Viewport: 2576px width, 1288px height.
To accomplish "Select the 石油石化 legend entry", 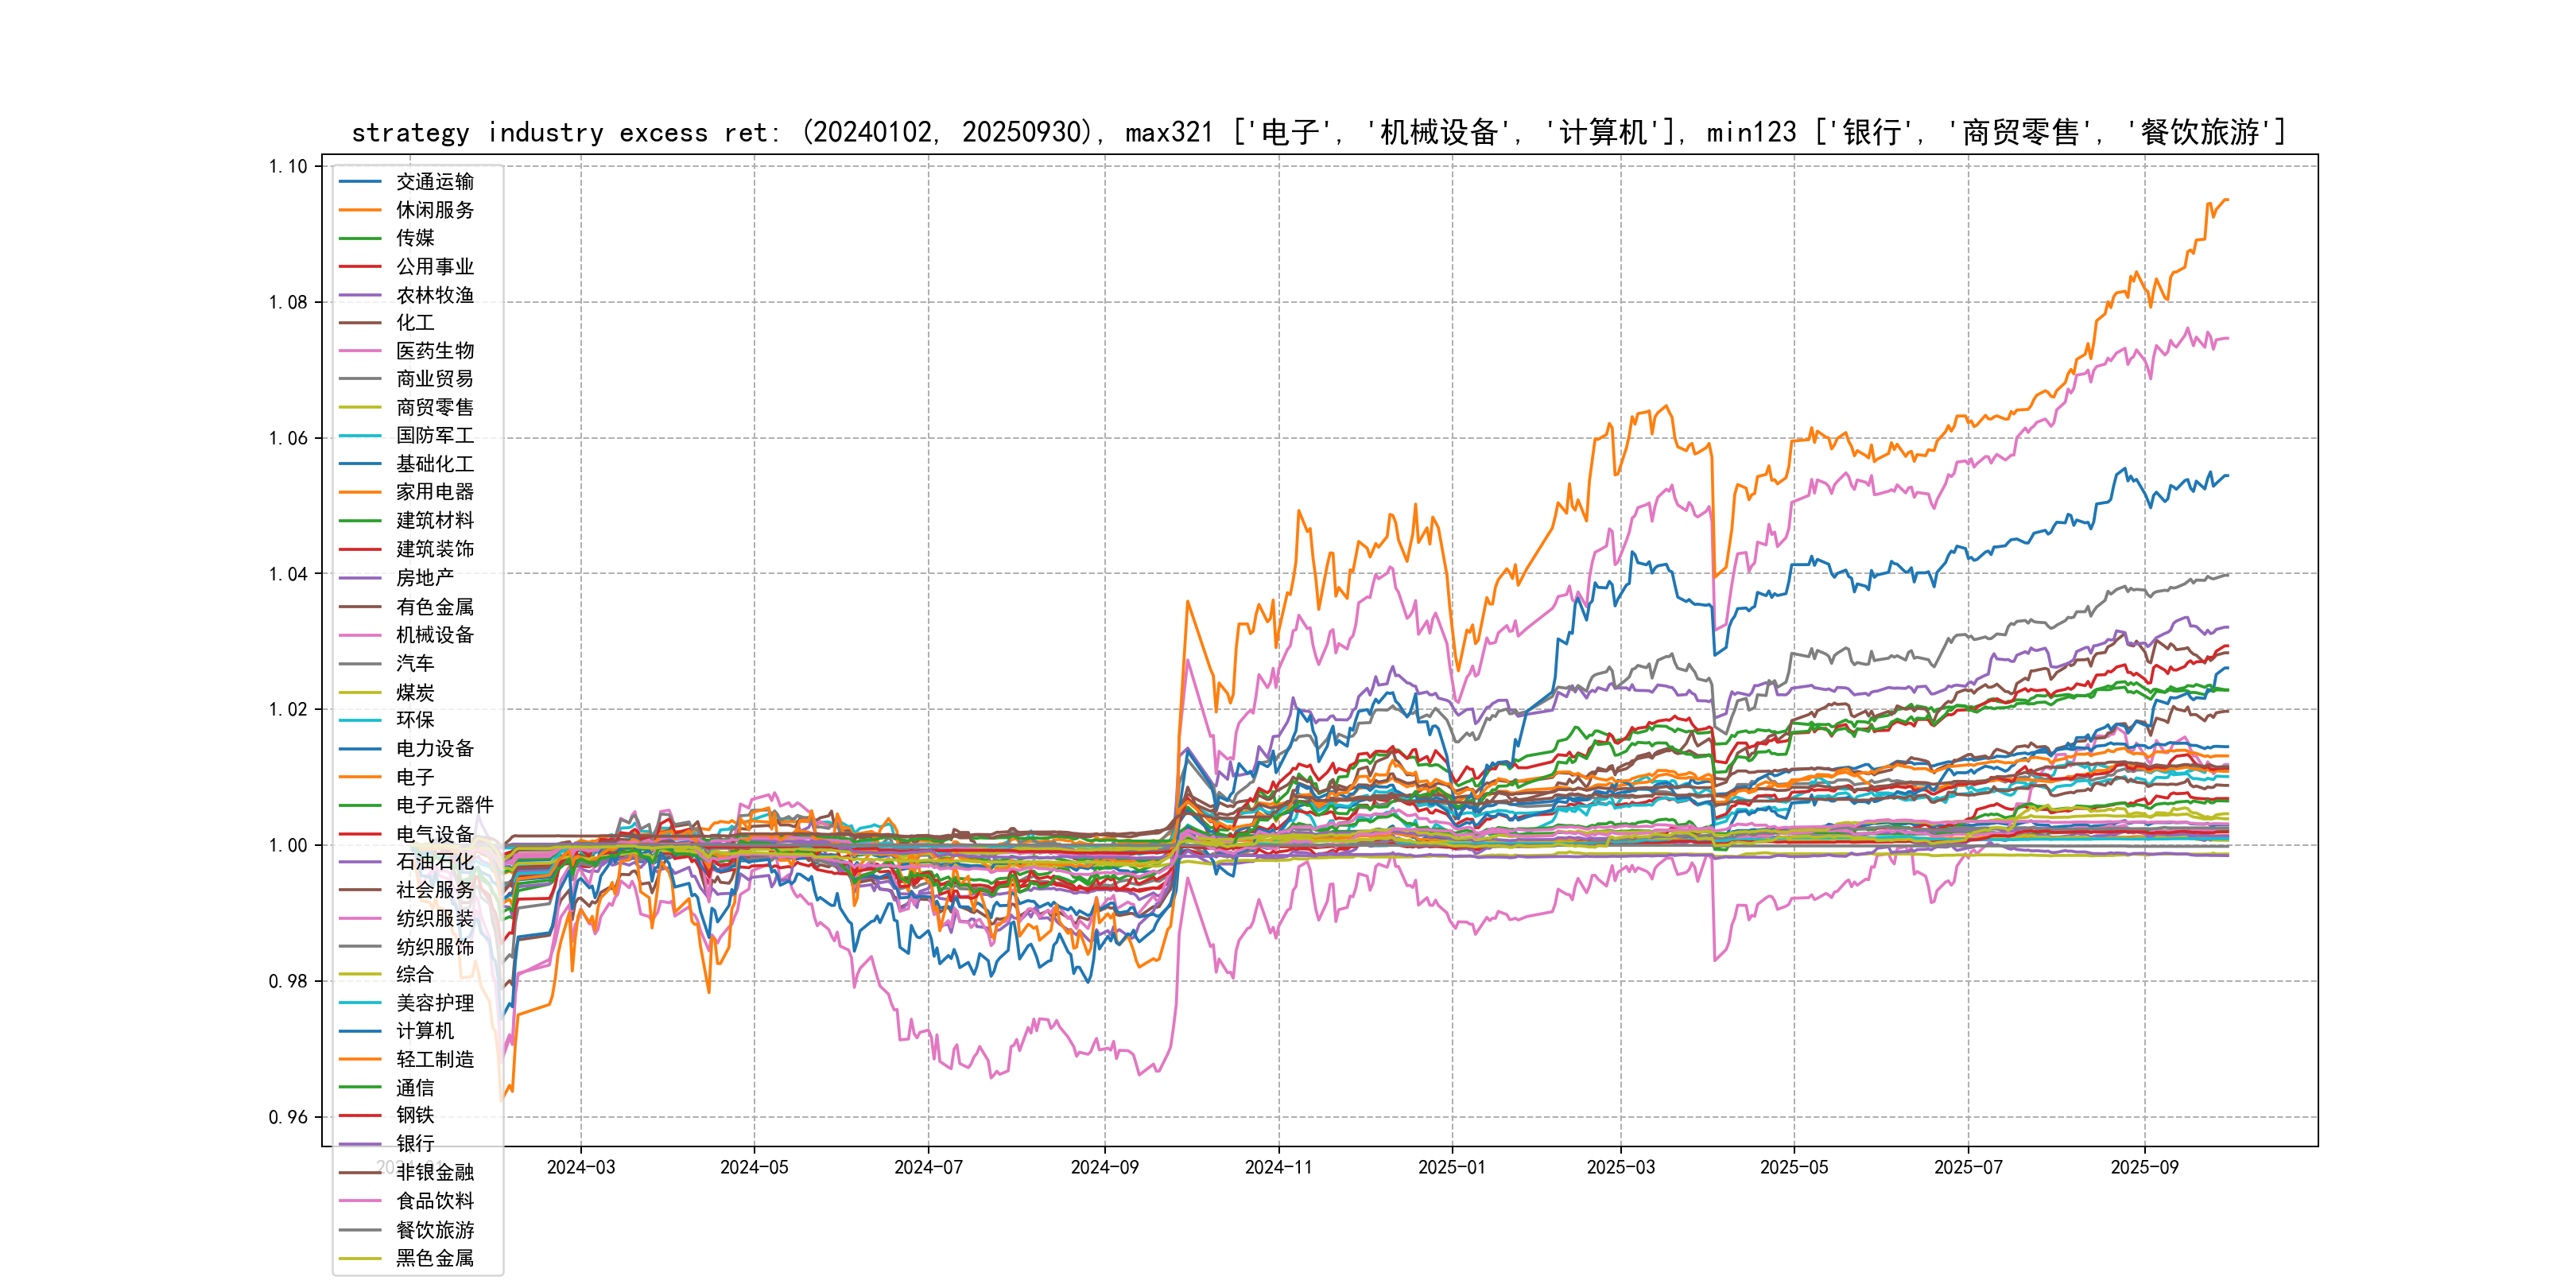I will [x=434, y=862].
